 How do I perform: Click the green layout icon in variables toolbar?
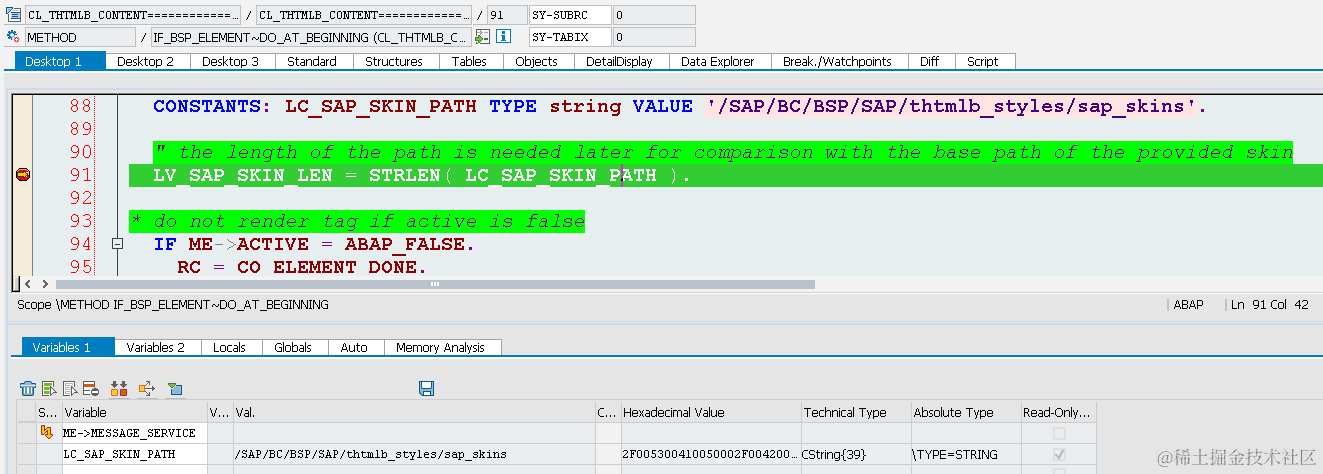point(175,388)
